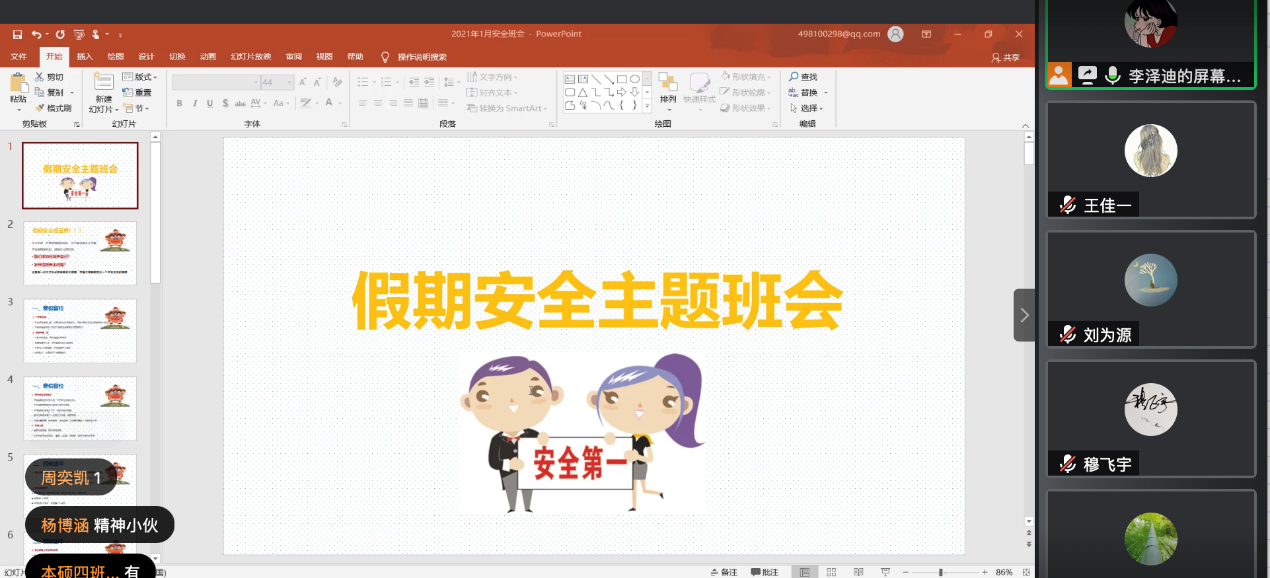Expand the collapsed side panel arrow
Viewport: 1270px width, 578px height.
point(1024,315)
